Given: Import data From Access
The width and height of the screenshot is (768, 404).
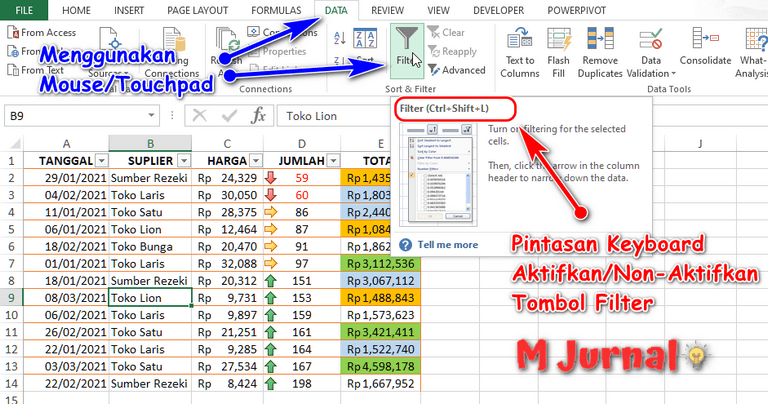Looking at the screenshot, I should click(42, 33).
